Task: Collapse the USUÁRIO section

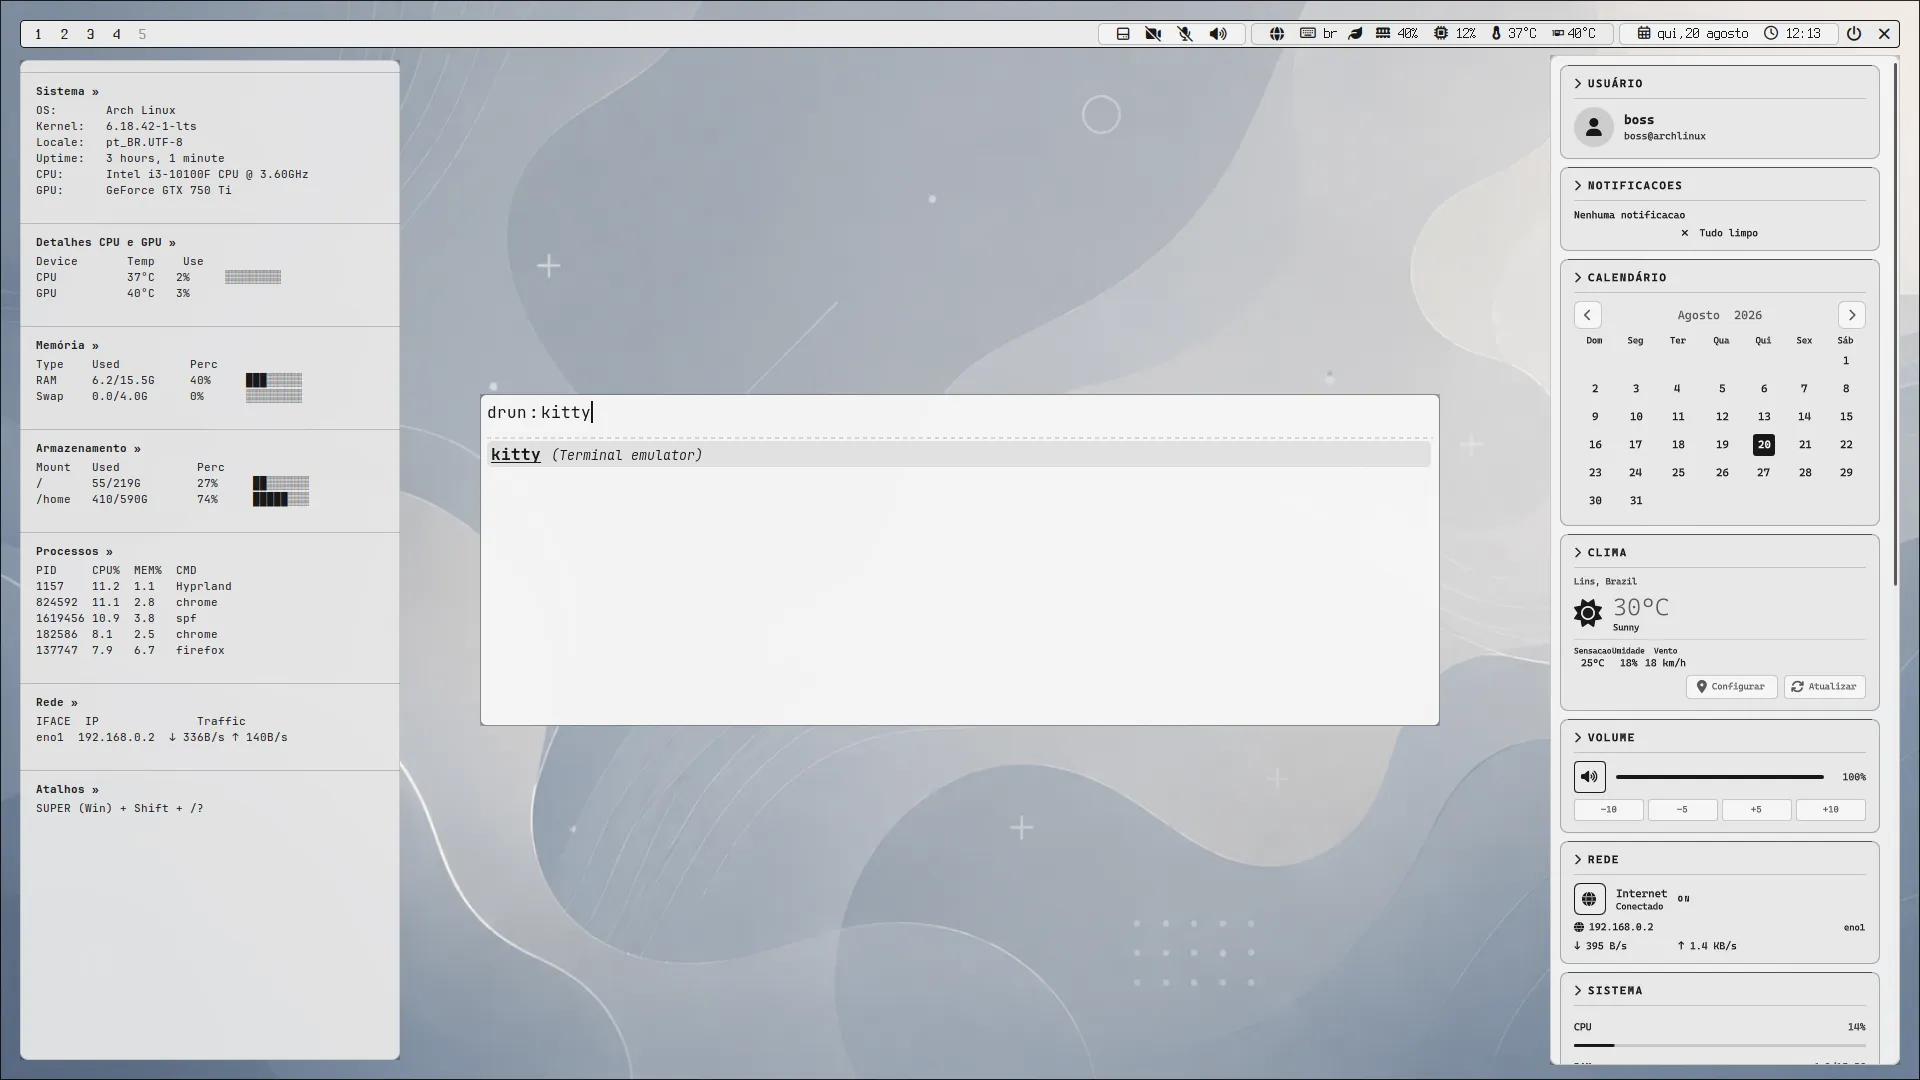Action: [x=1578, y=84]
